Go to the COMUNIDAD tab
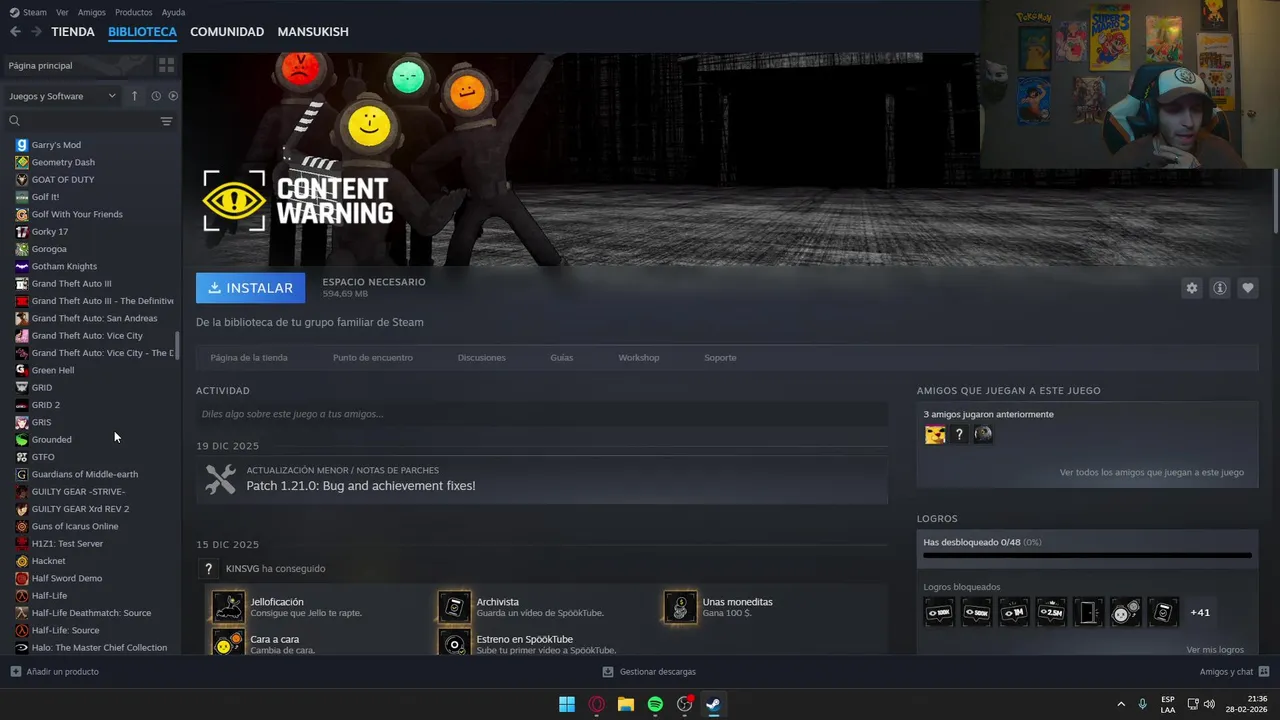Viewport: 1280px width, 720px height. point(227,32)
